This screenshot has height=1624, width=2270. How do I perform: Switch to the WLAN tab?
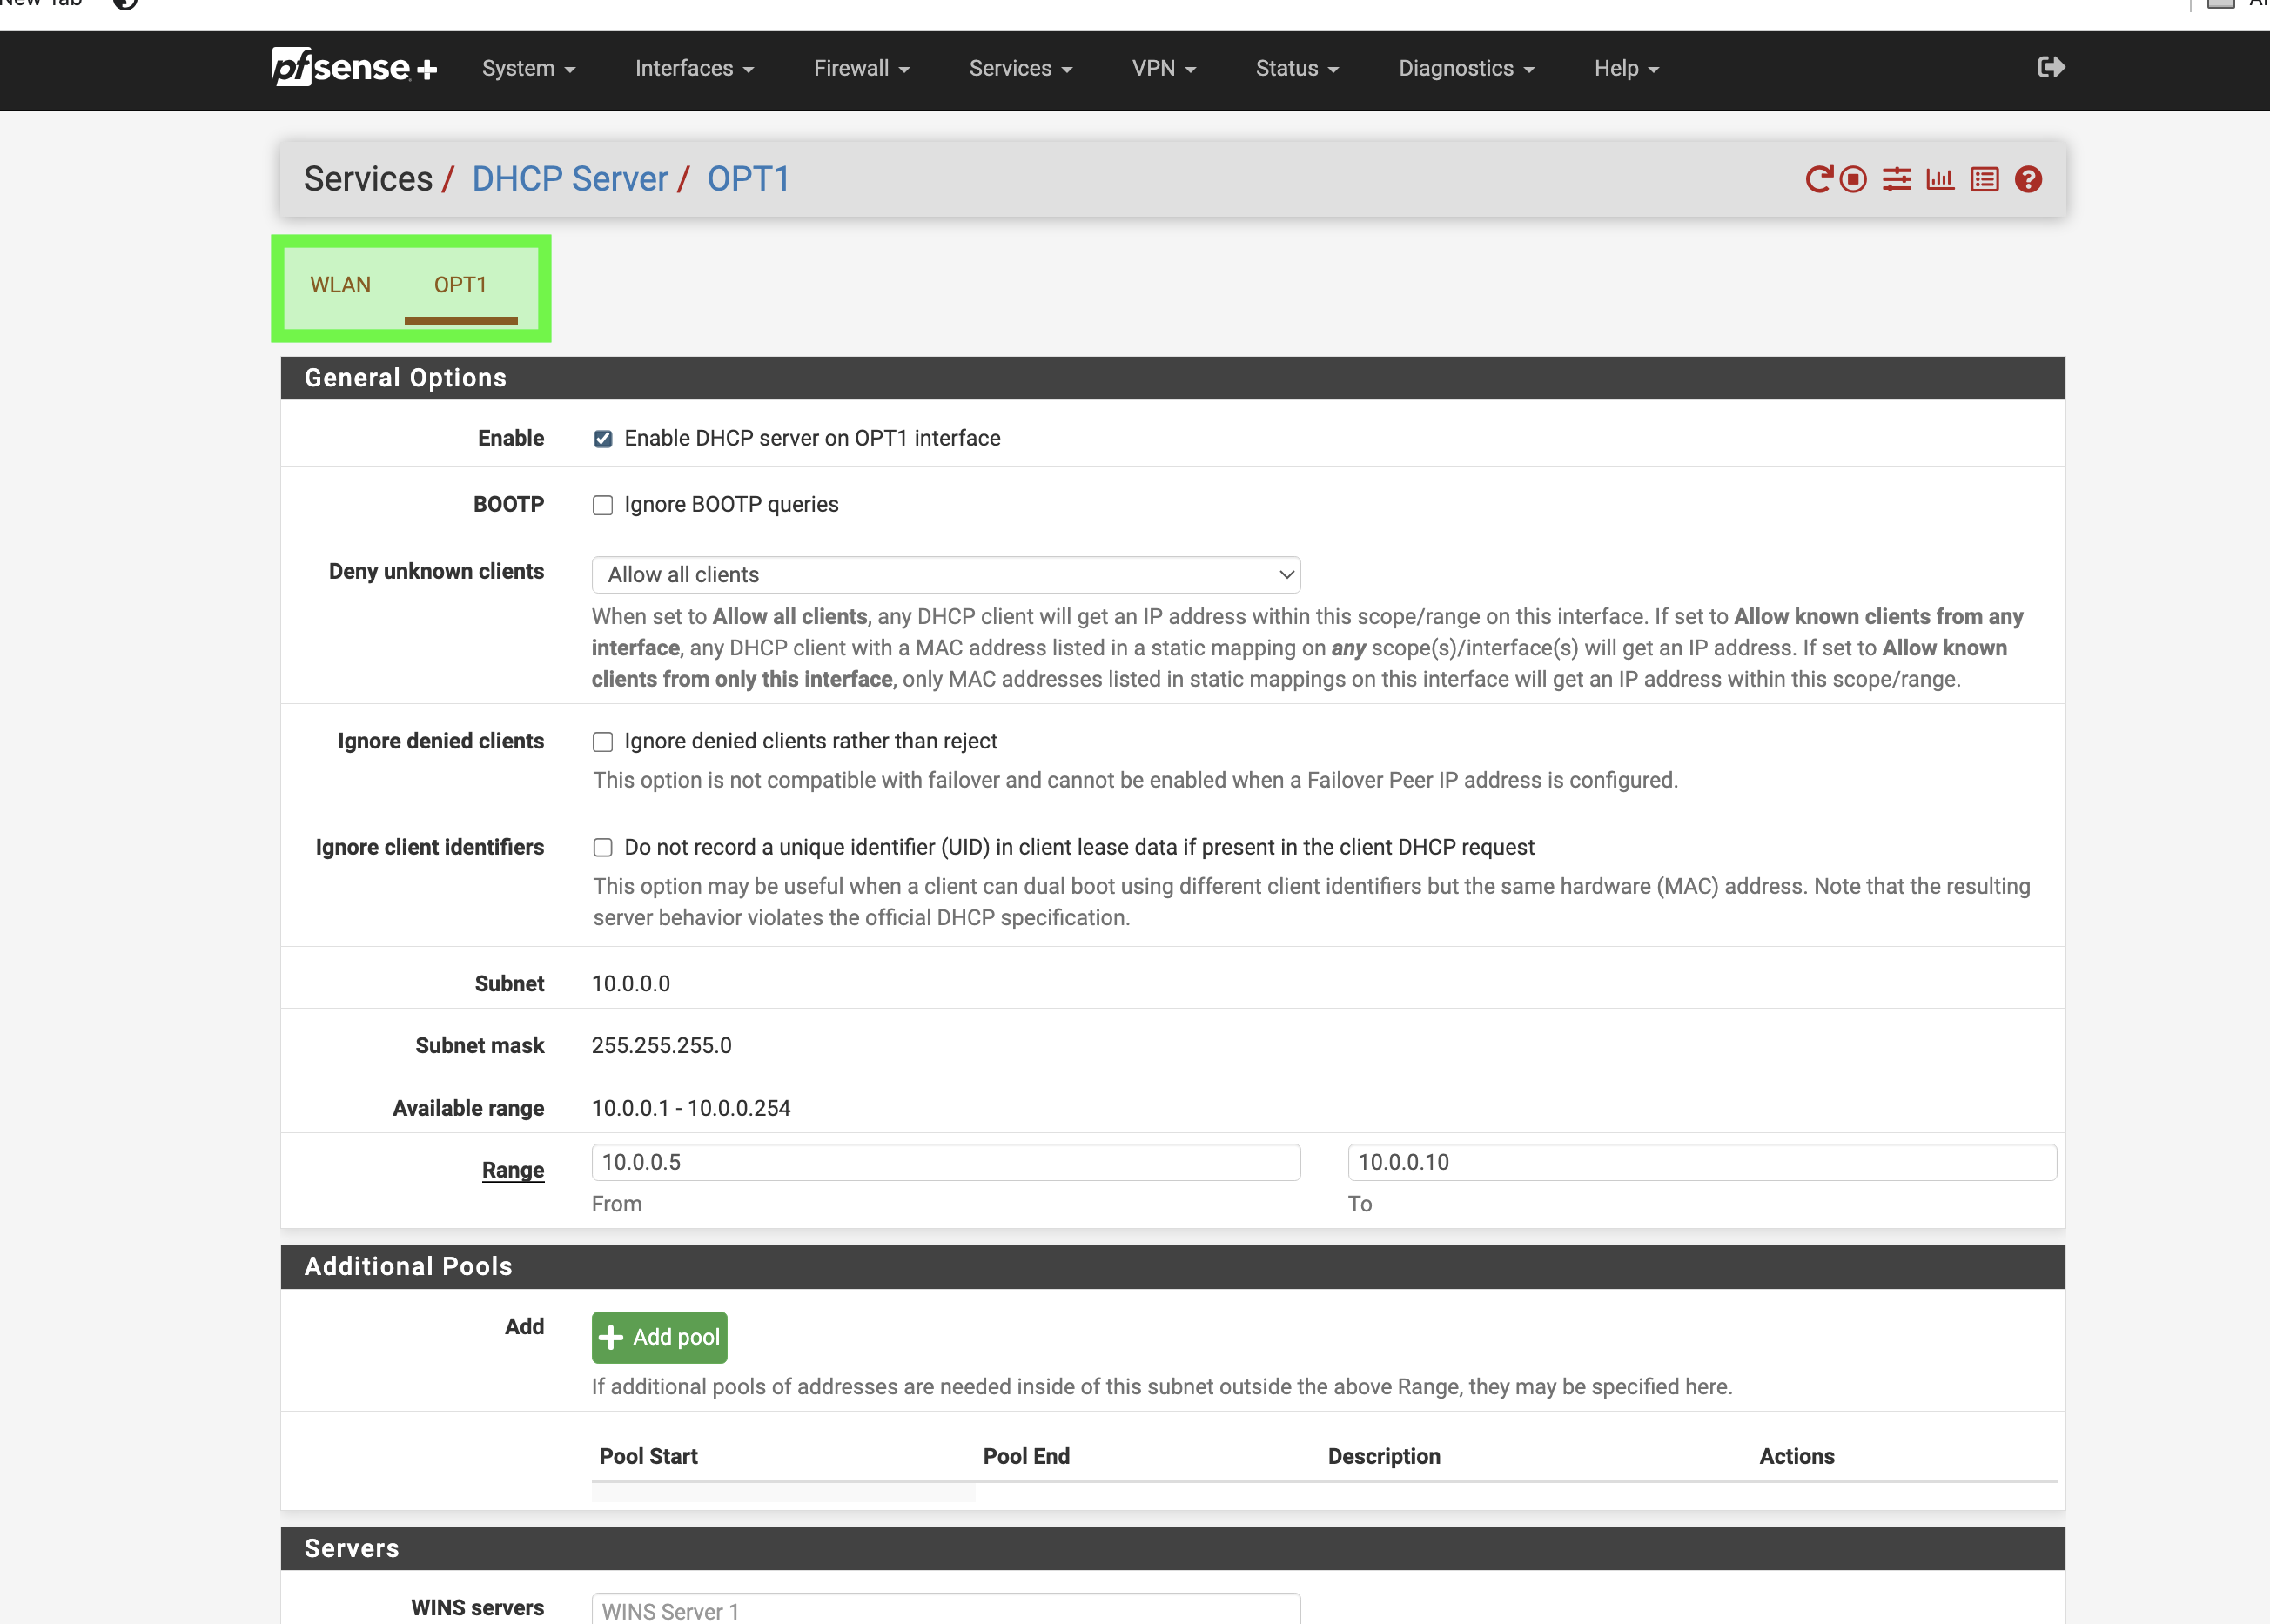point(340,285)
